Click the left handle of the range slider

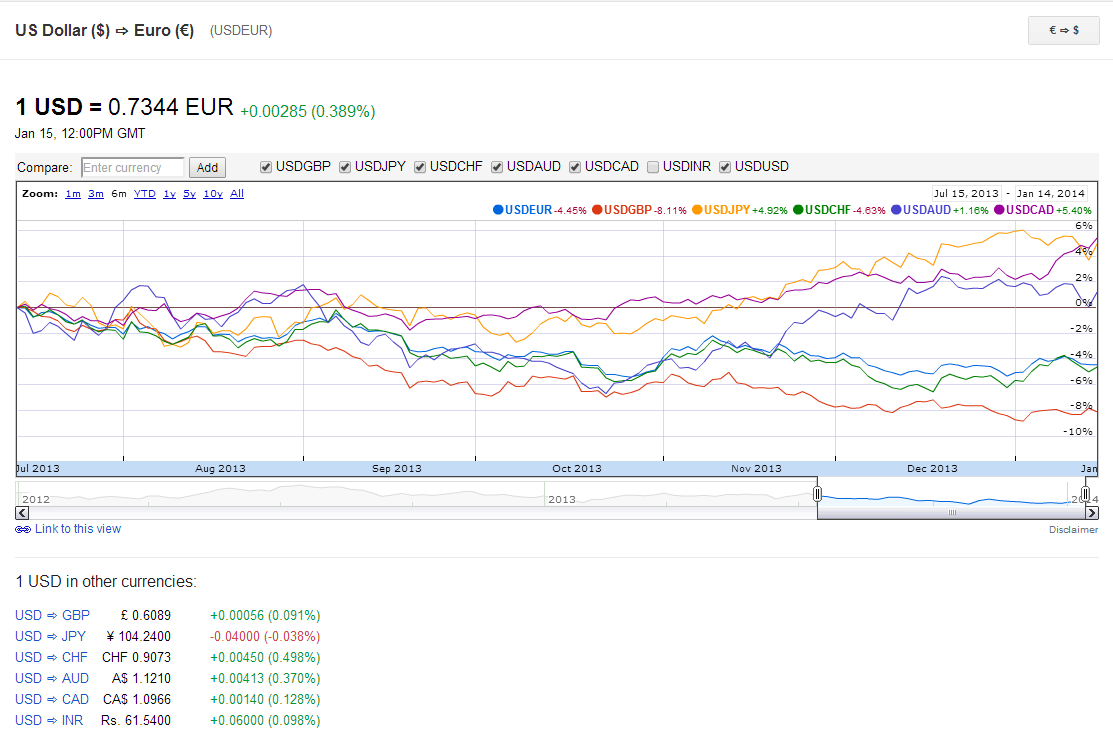(817, 494)
